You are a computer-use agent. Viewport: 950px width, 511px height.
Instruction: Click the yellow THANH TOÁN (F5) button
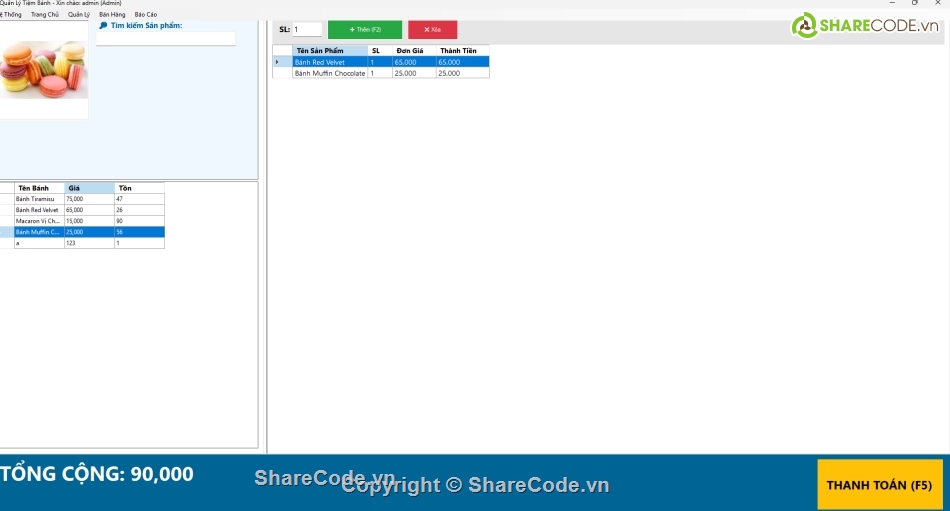(x=879, y=485)
